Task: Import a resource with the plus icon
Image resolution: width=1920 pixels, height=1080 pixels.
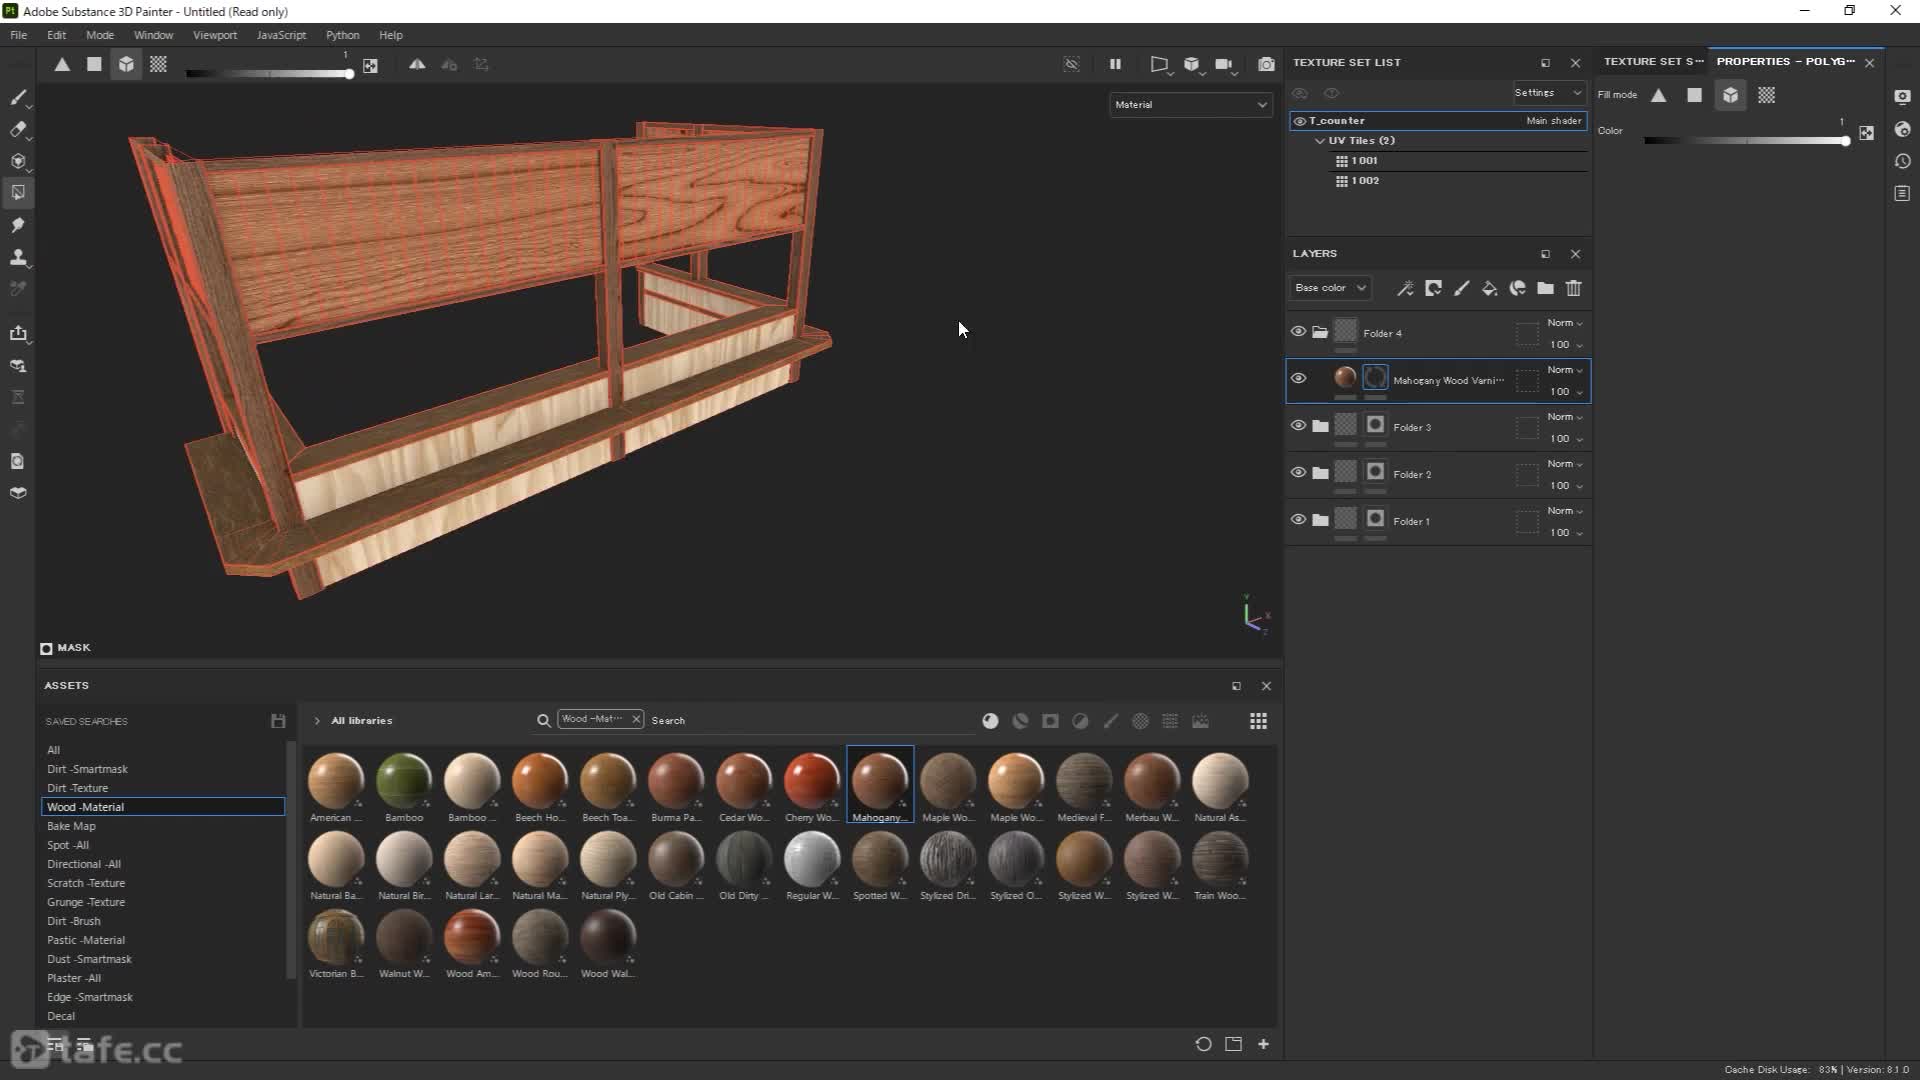Action: 1263,1044
